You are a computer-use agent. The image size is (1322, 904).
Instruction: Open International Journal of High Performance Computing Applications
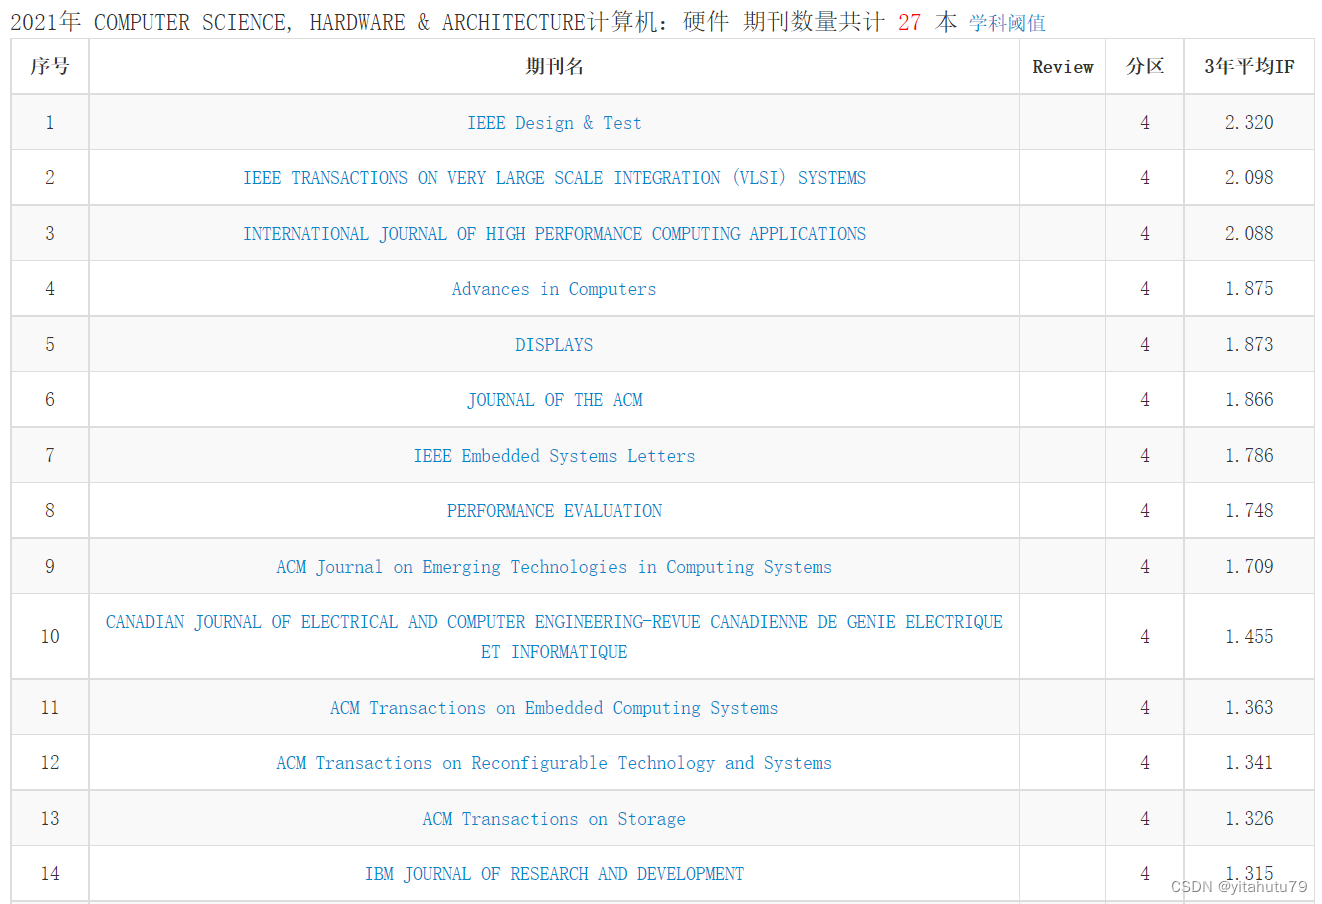554,234
